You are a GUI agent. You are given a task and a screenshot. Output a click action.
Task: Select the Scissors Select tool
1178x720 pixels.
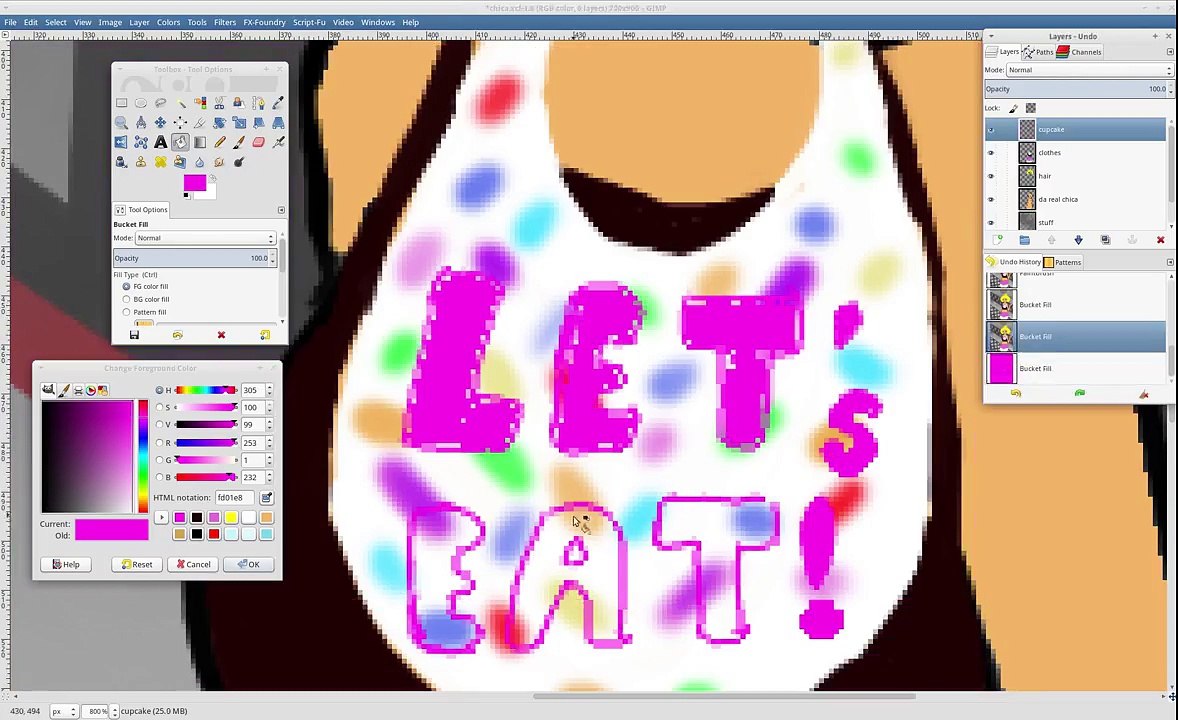219,103
